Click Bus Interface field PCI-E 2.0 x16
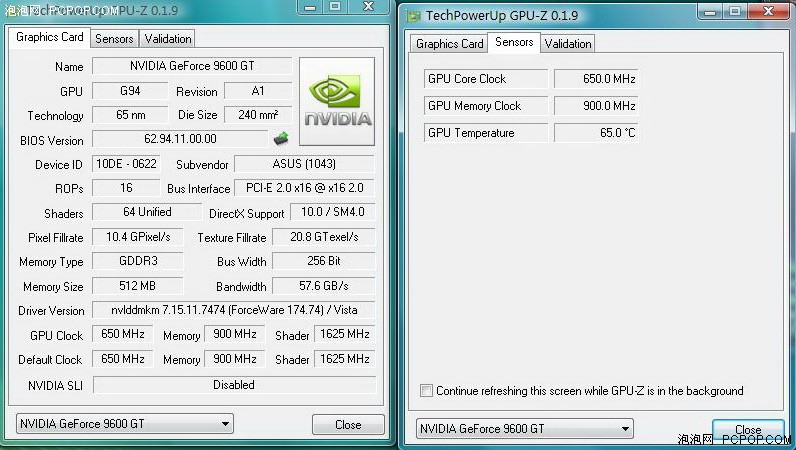 (304, 188)
